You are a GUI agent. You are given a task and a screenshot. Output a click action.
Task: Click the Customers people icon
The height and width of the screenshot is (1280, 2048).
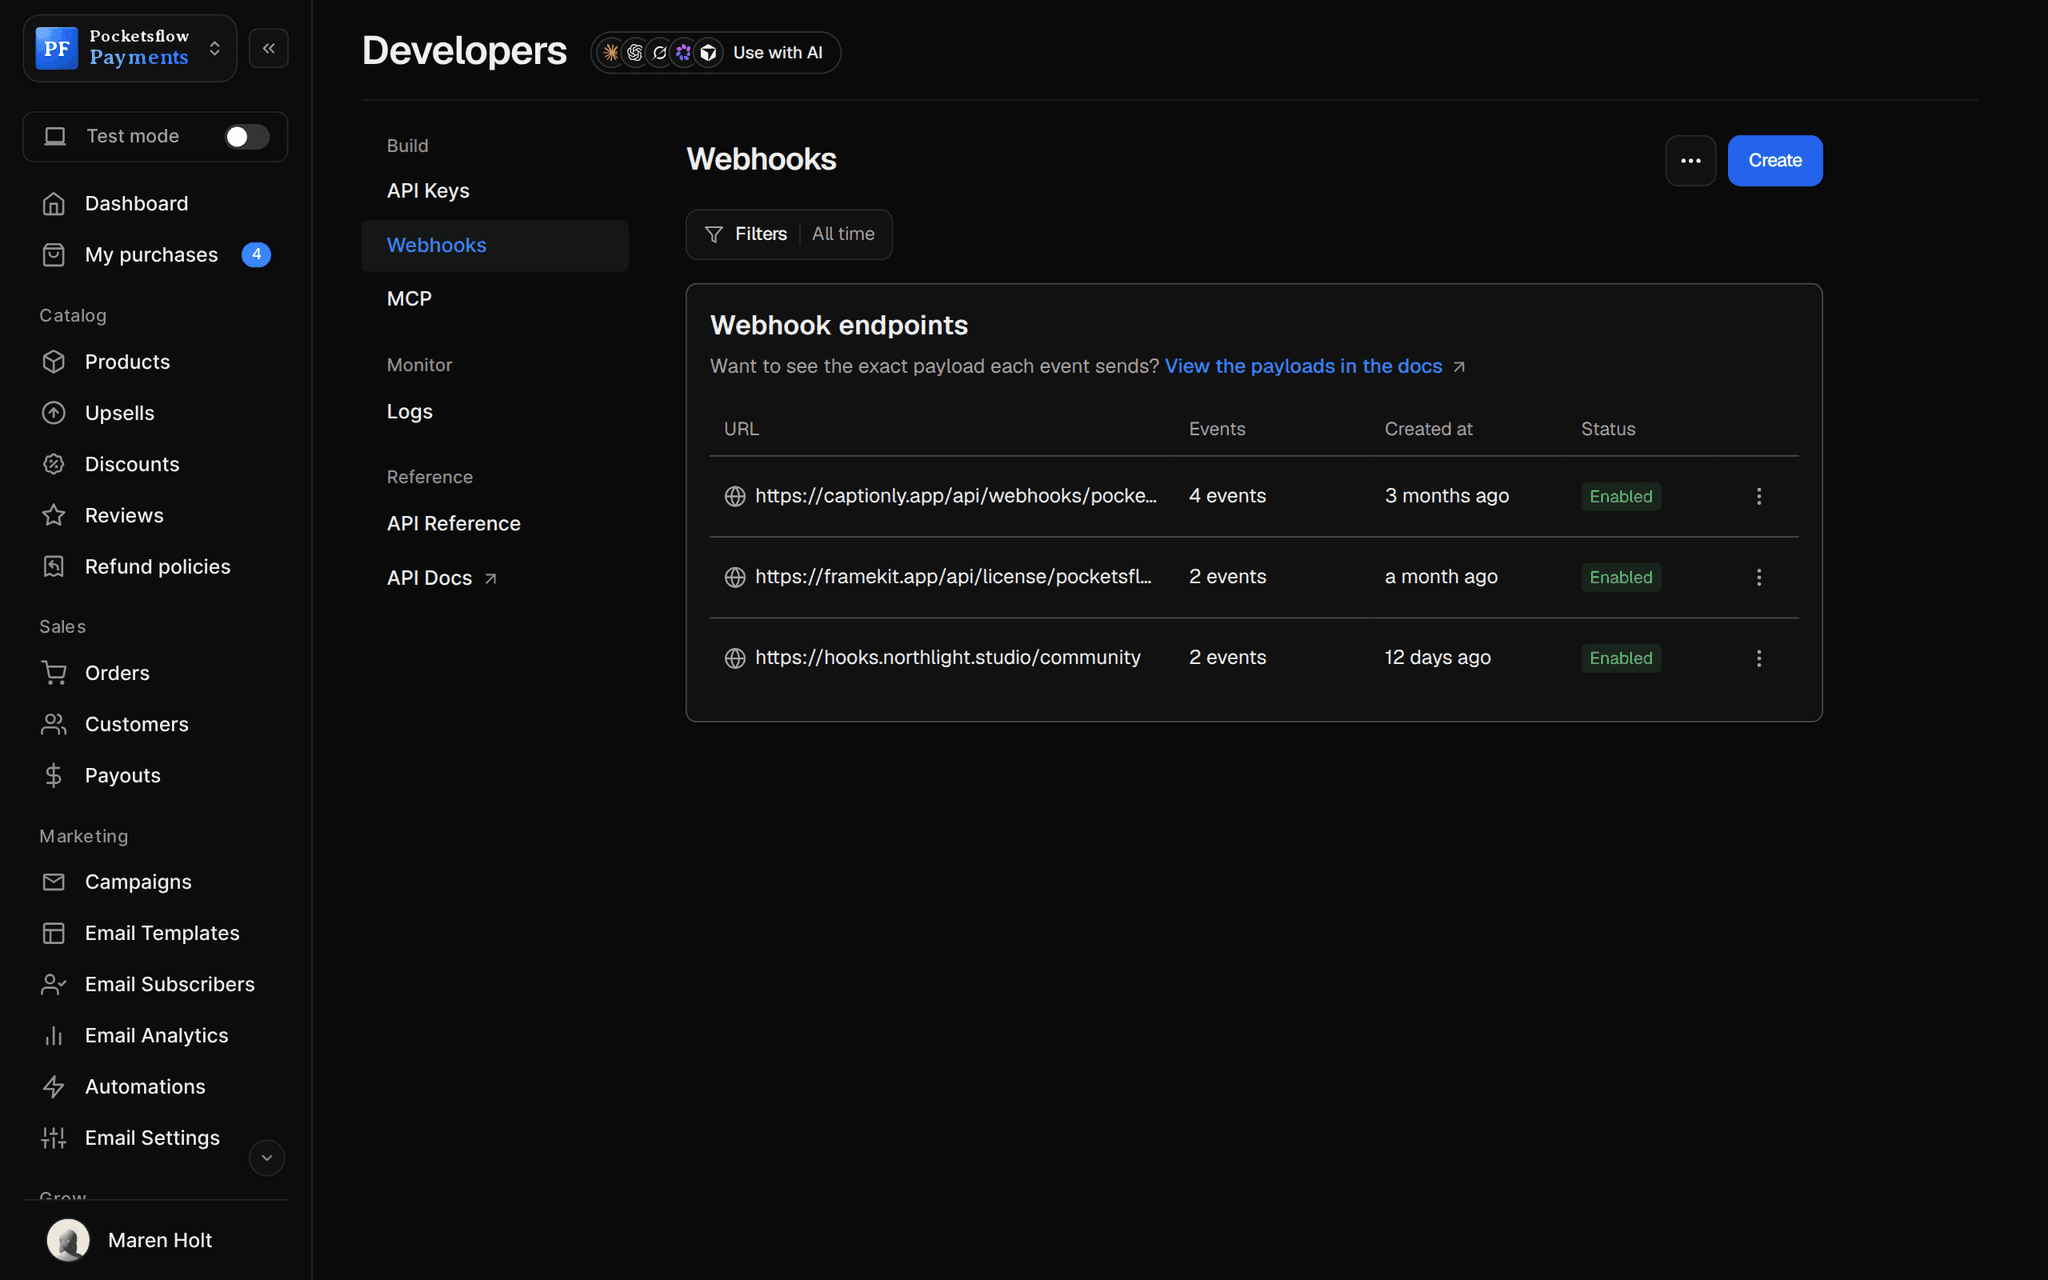click(x=54, y=724)
